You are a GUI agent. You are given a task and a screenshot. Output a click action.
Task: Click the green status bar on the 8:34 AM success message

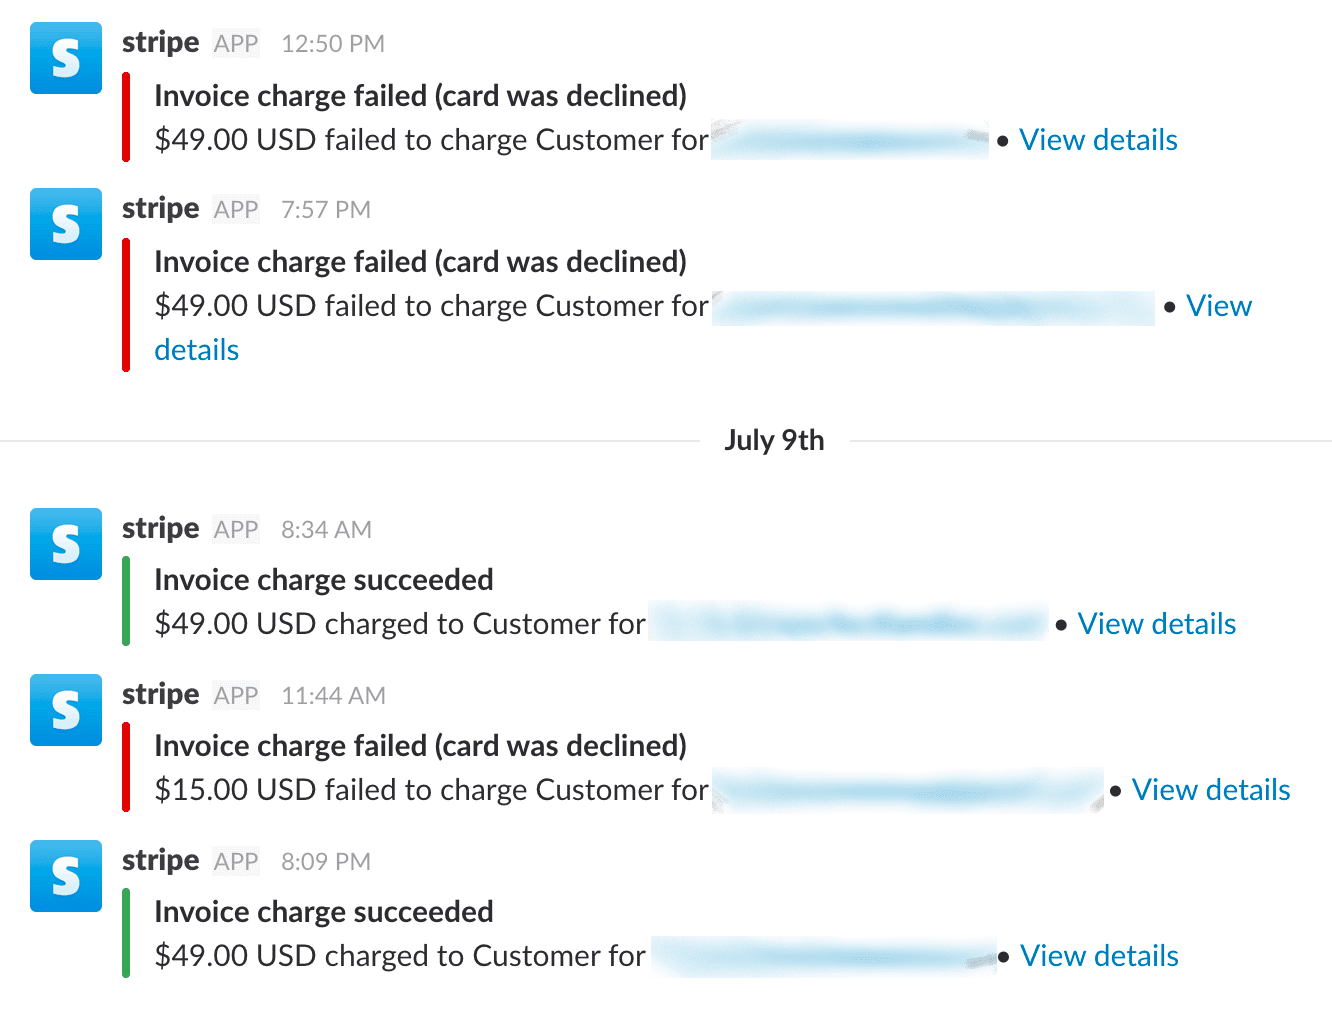click(126, 601)
